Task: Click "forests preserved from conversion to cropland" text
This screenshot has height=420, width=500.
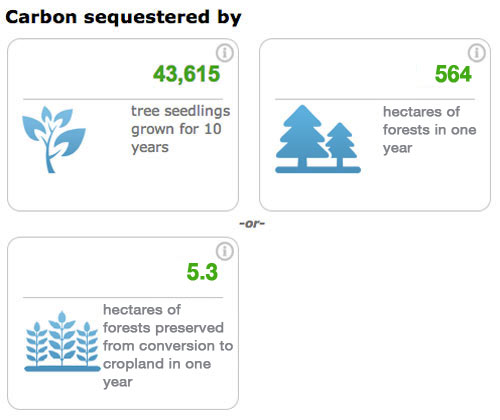Action: tap(168, 346)
